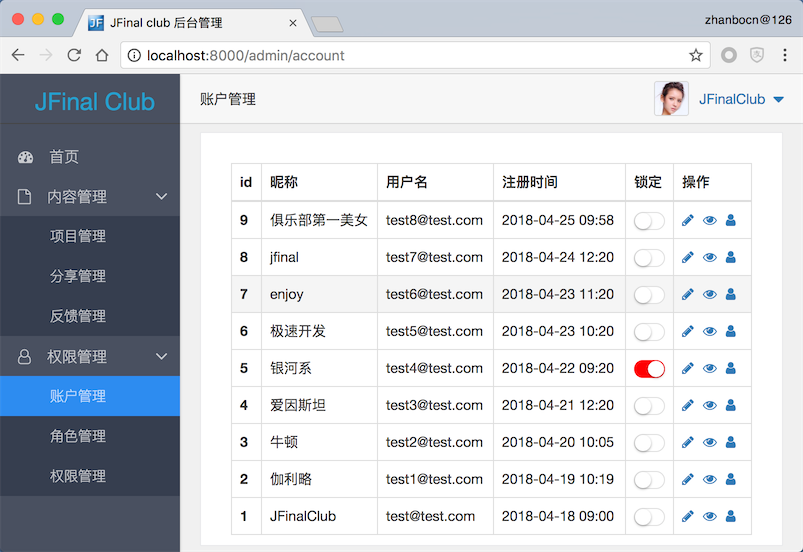Edit the jfinal account with pencil icon
This screenshot has height=552, width=803.
688,257
